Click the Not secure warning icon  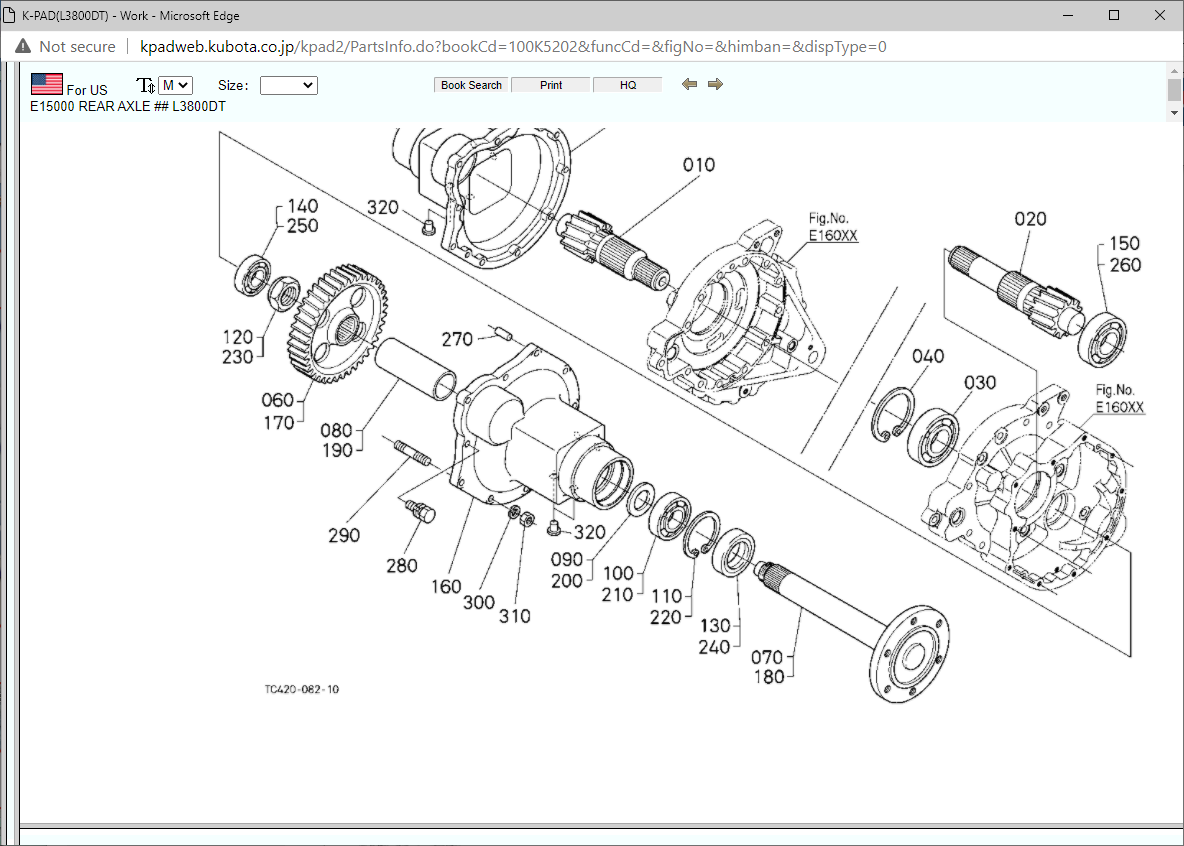(x=23, y=47)
